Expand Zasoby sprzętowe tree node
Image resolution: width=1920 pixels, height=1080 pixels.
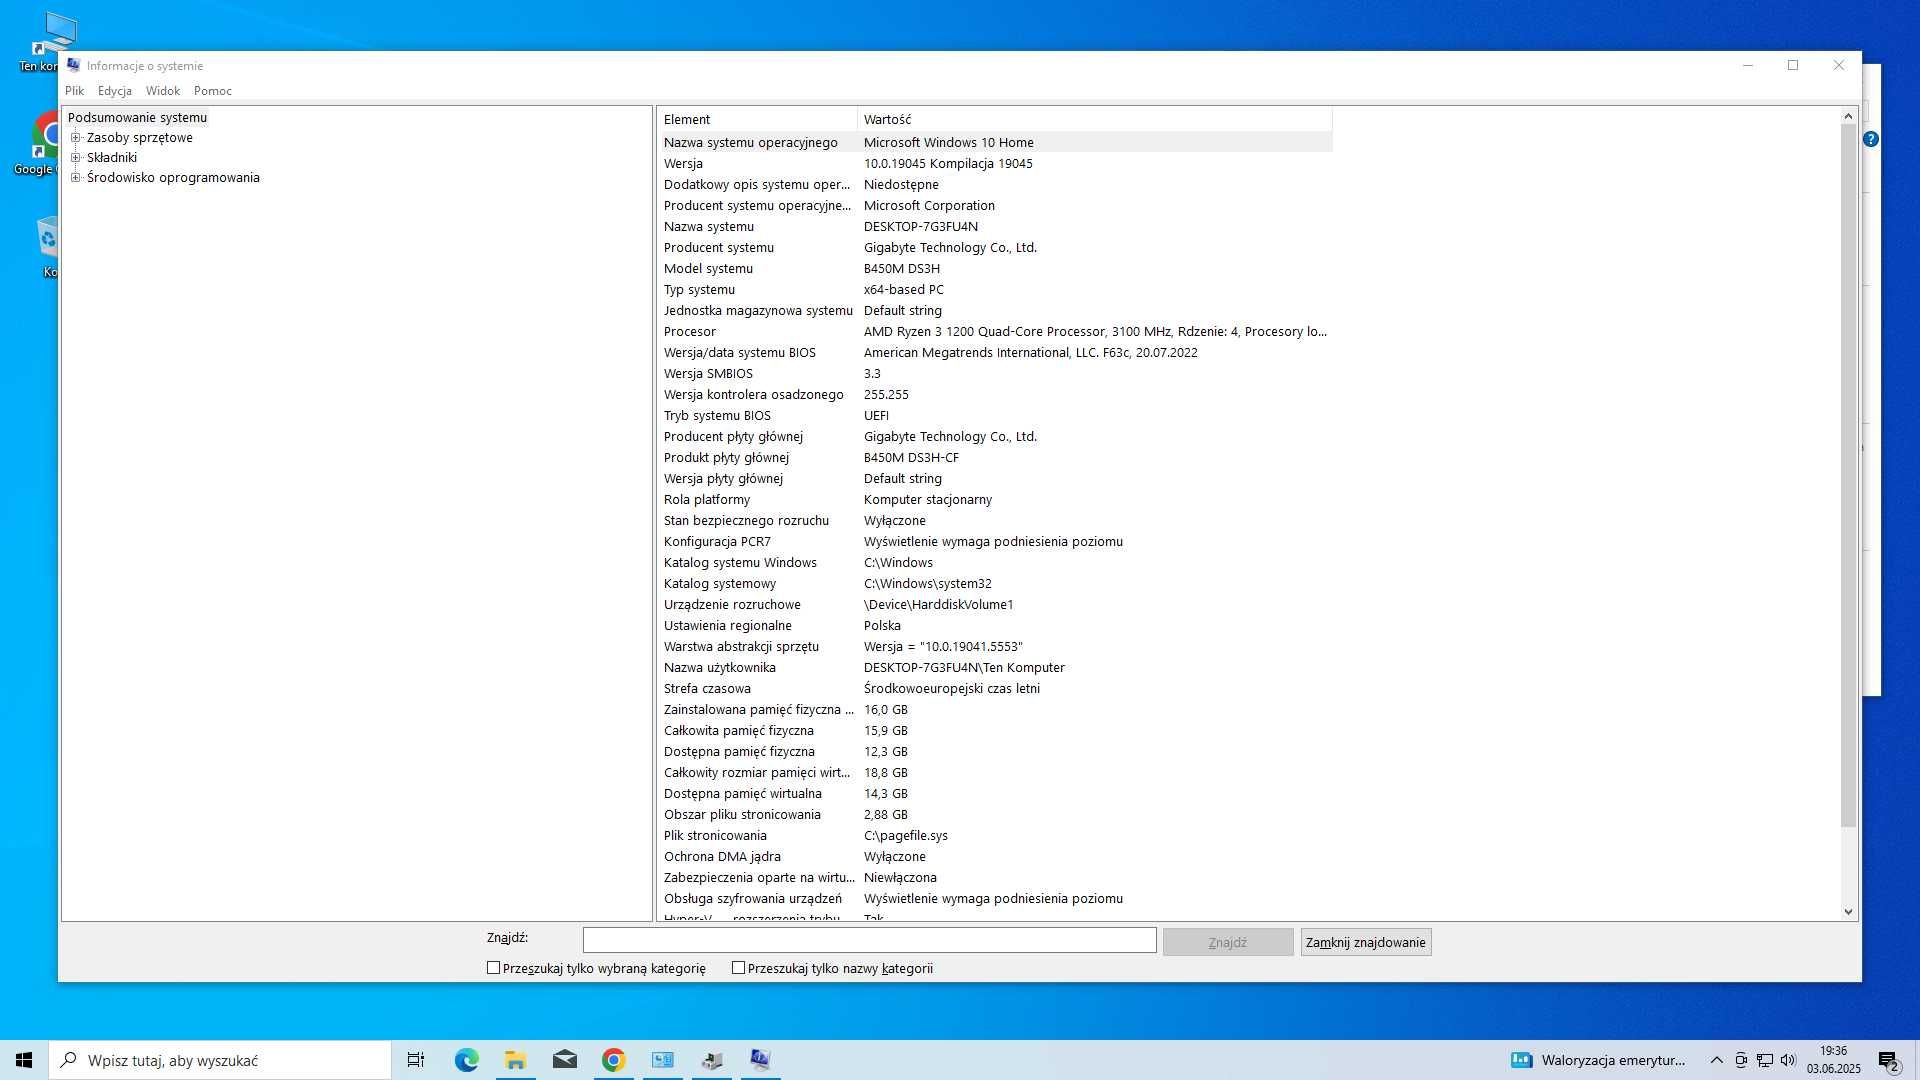(x=75, y=138)
